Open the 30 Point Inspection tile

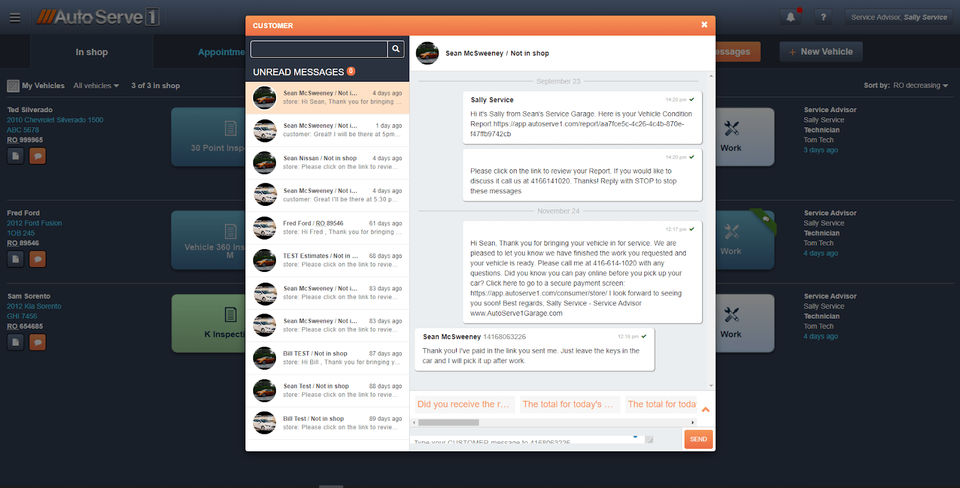click(x=208, y=137)
